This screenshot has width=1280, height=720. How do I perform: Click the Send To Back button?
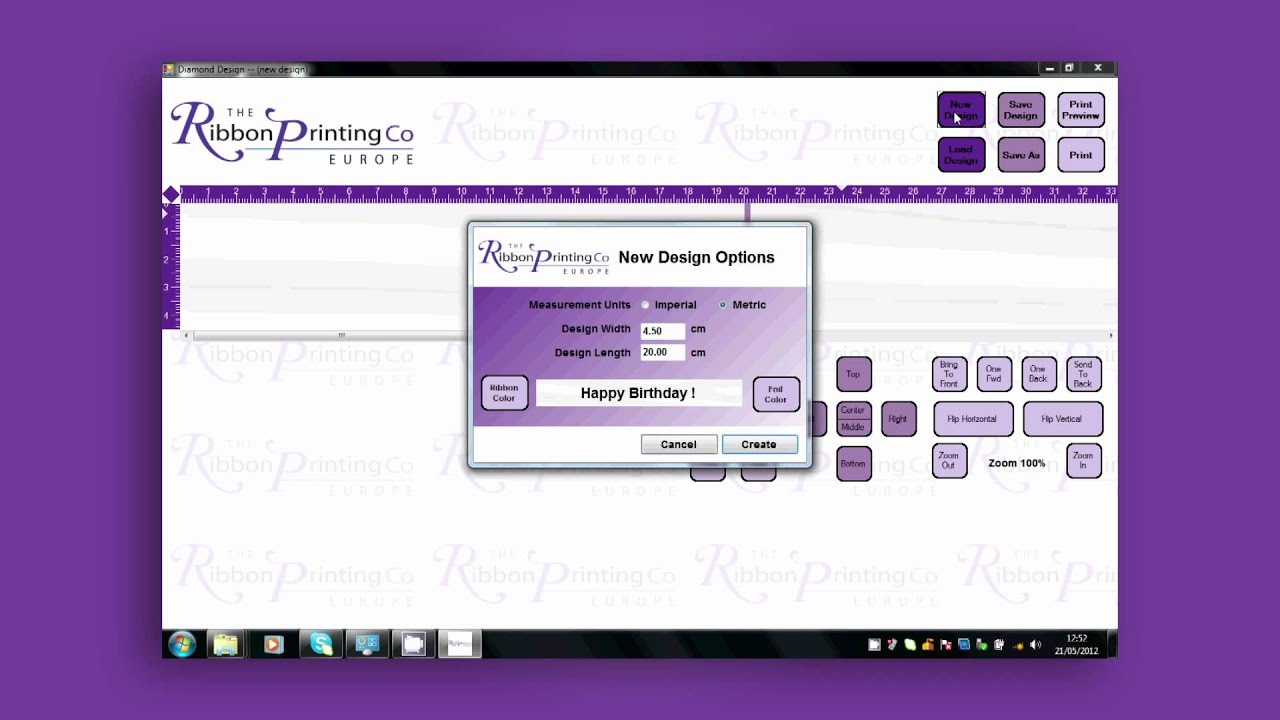coord(1083,374)
